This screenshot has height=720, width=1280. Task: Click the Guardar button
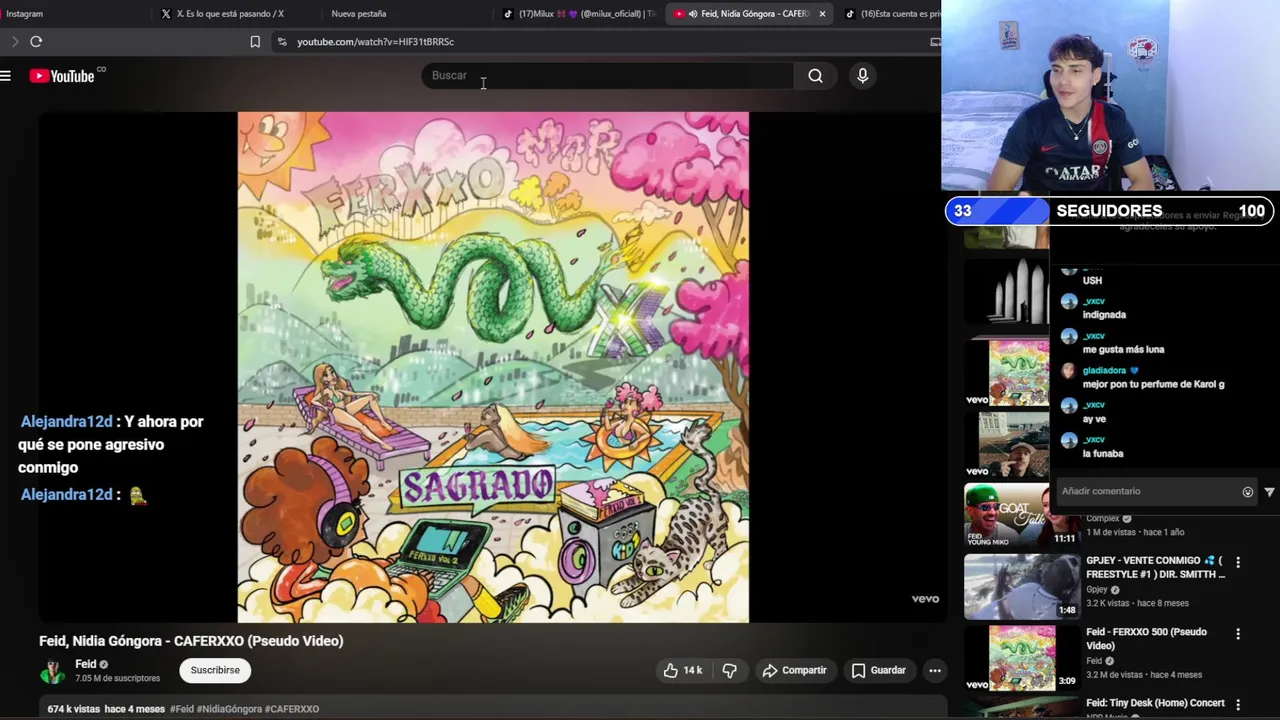click(879, 670)
